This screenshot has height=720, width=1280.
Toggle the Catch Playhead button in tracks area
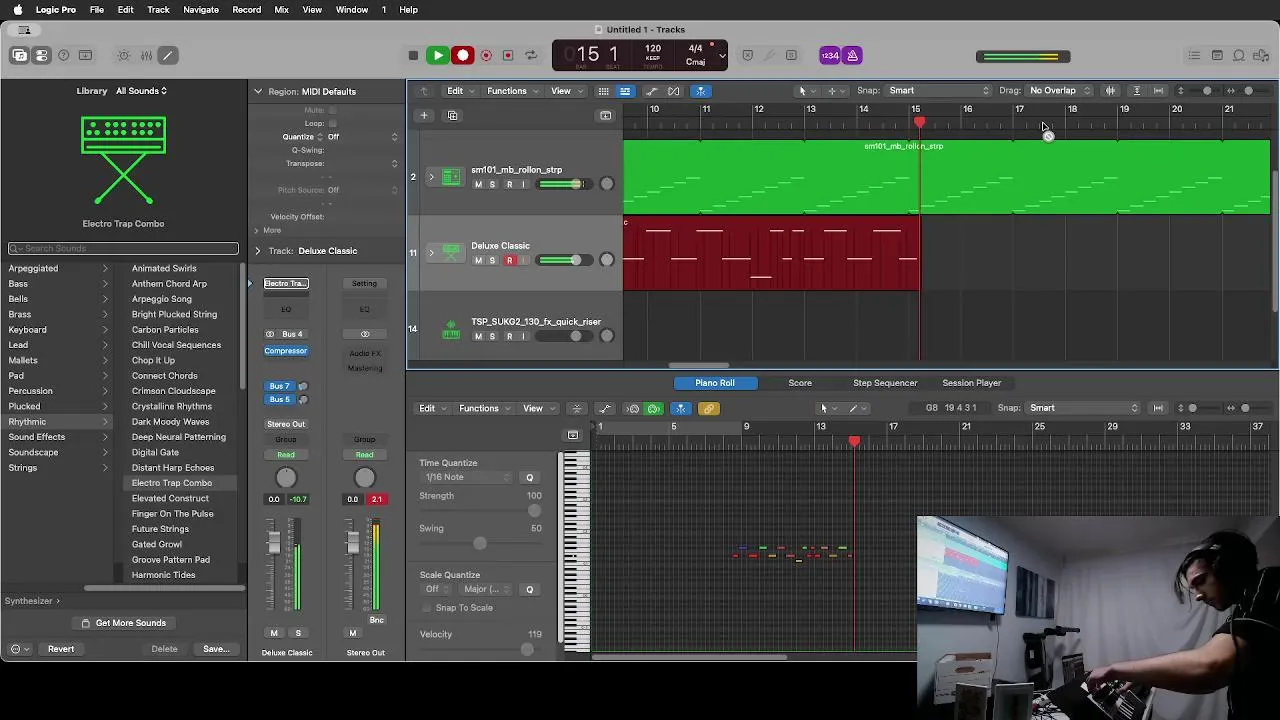tap(701, 91)
